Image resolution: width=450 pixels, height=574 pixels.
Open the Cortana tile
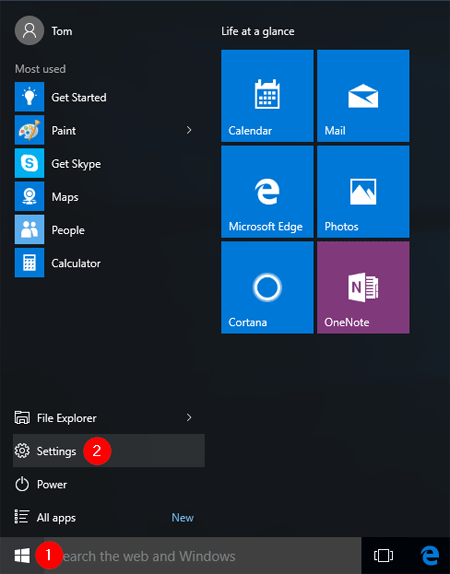click(267, 287)
